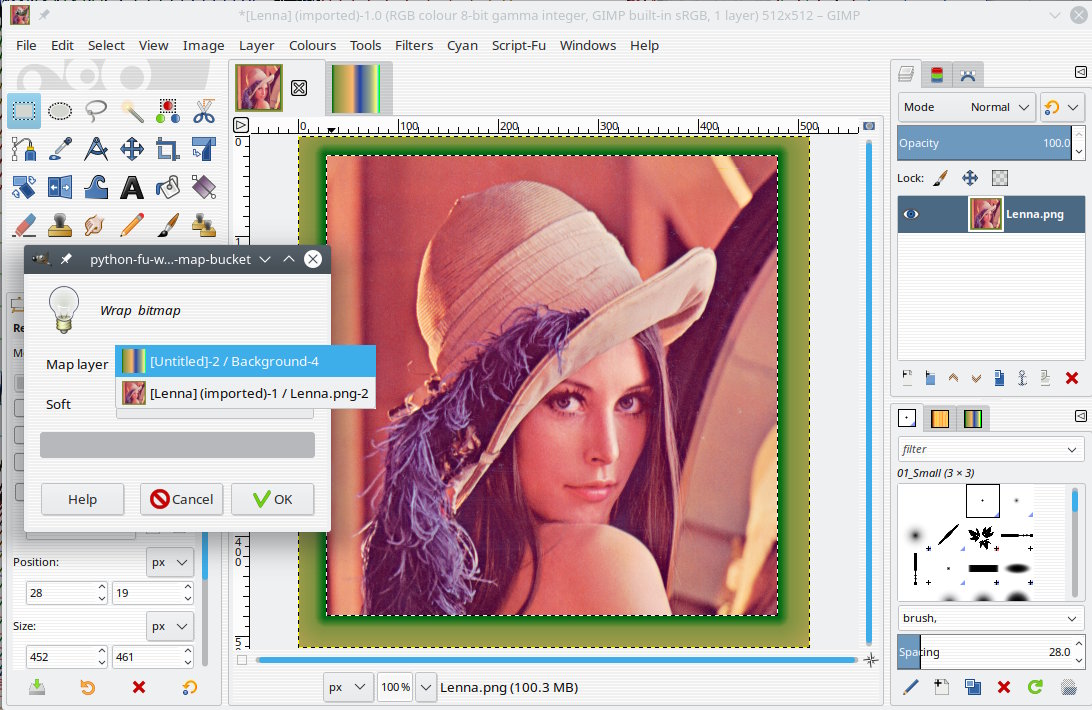Toggle lock position and size icon

pyautogui.click(x=970, y=178)
